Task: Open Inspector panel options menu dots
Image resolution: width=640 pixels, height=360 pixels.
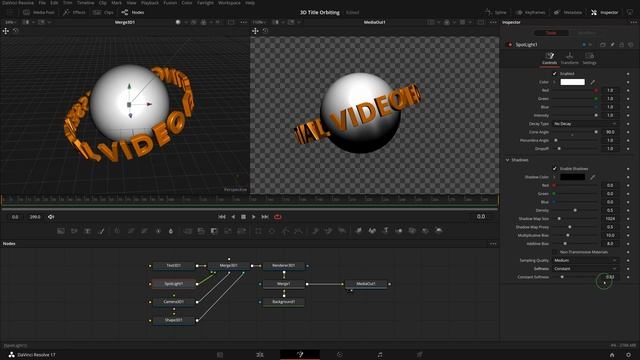Action: pos(633,22)
